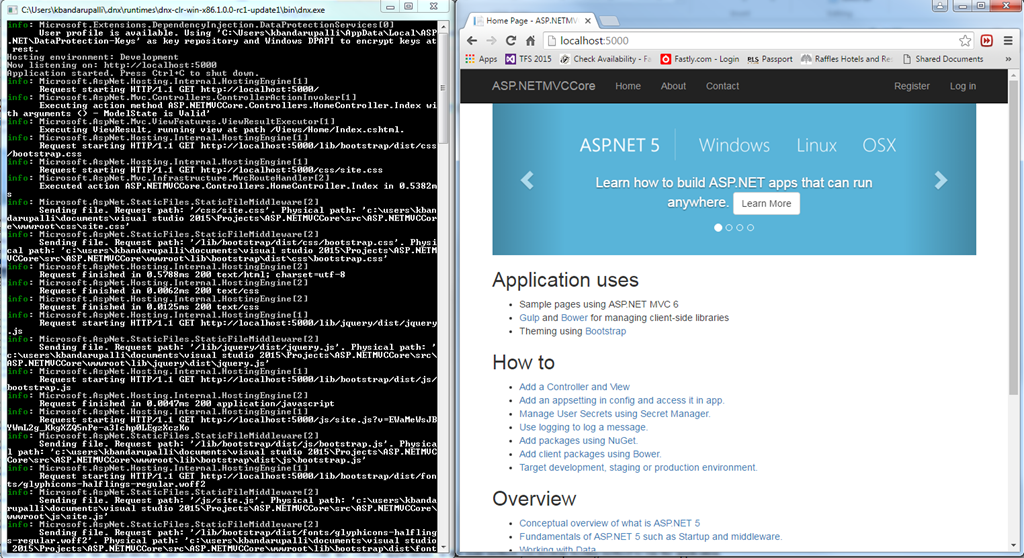The image size is (1024, 558).
Task: Open the Bootstrap theming link
Action: [x=605, y=331]
